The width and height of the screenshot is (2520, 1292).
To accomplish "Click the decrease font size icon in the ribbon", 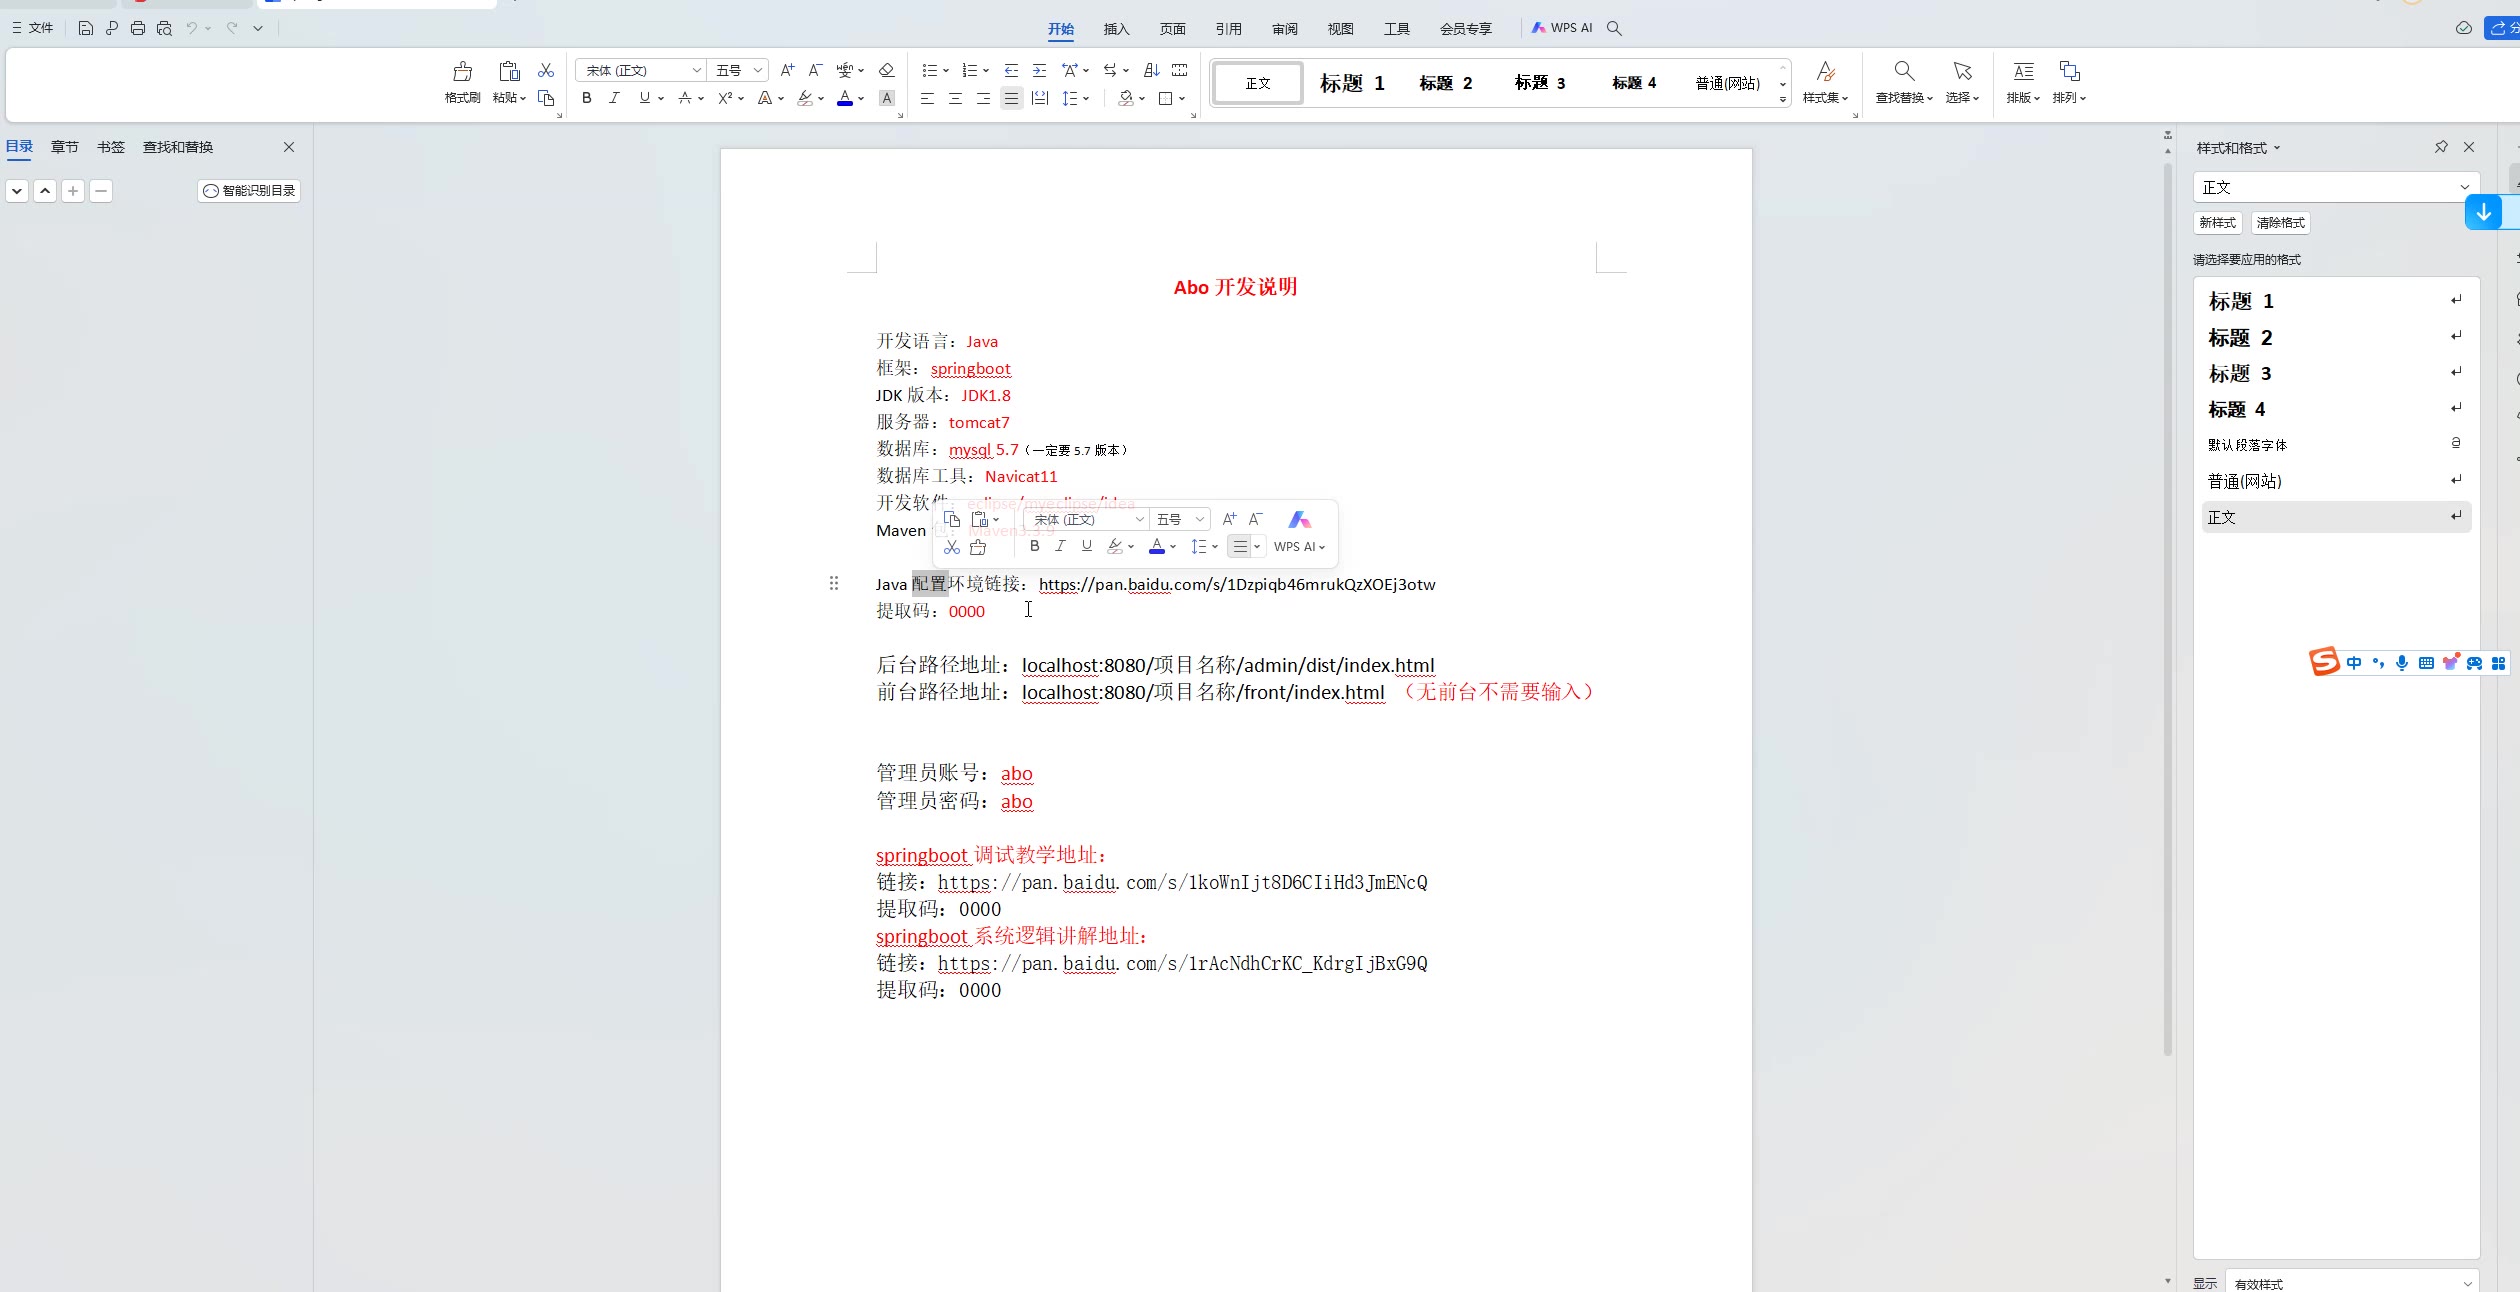I will coord(815,70).
